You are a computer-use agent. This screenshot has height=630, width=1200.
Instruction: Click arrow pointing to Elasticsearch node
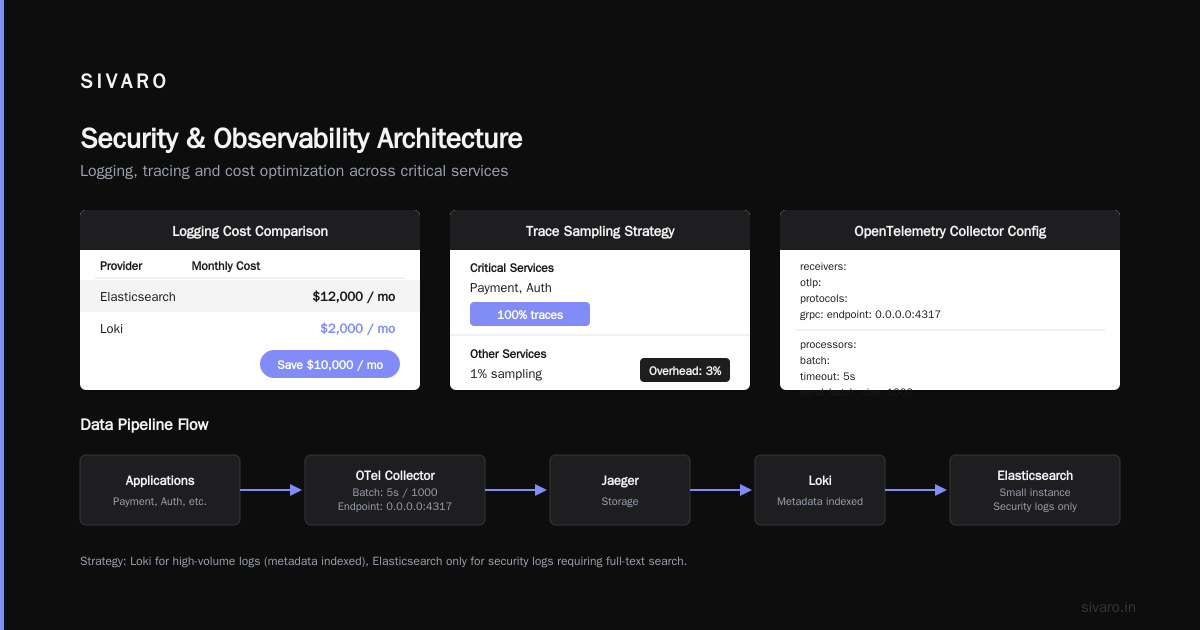click(x=916, y=490)
